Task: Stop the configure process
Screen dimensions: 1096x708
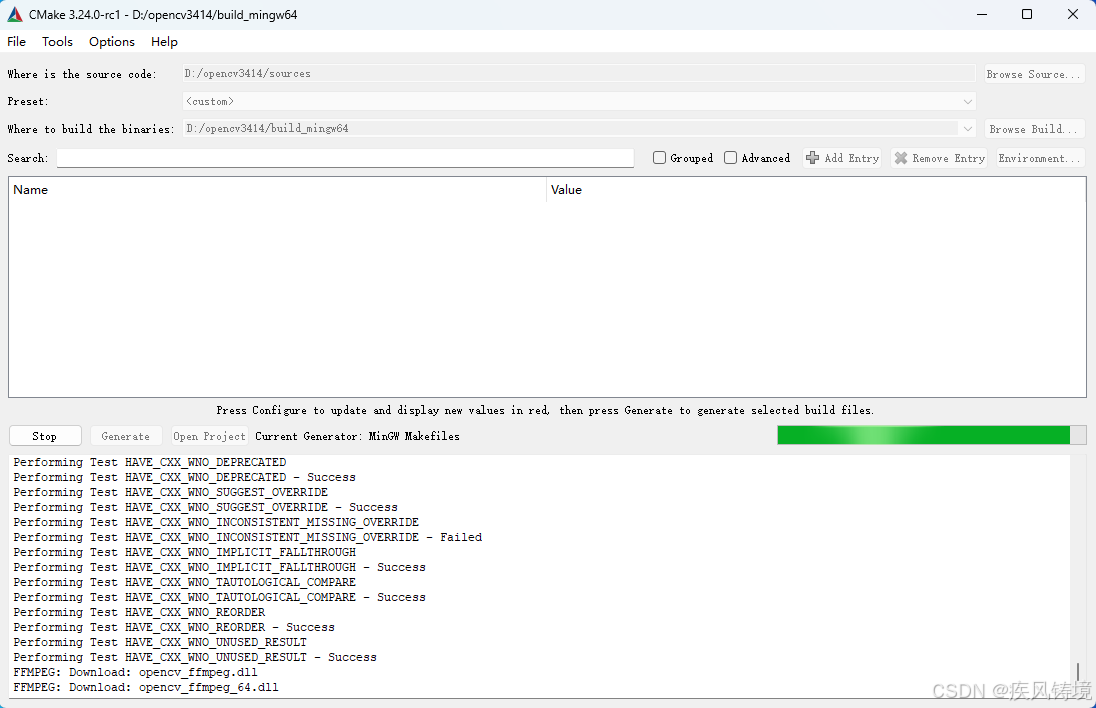Action: 45,436
